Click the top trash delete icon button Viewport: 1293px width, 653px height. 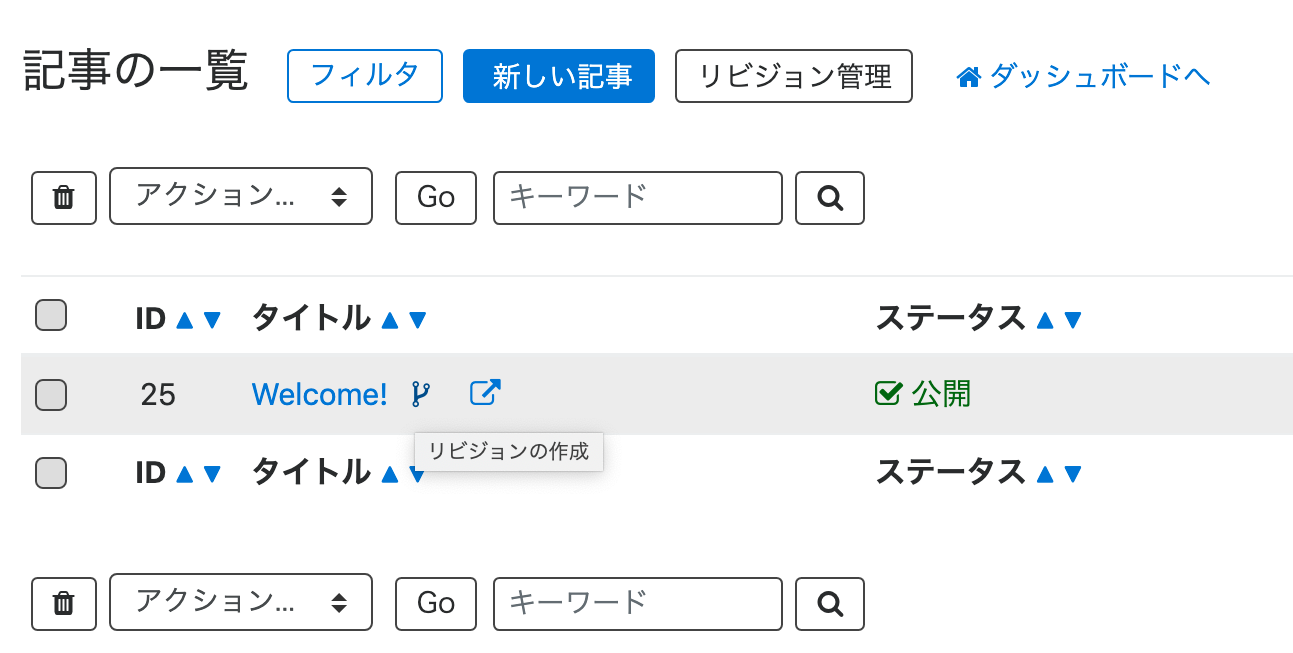tap(64, 198)
